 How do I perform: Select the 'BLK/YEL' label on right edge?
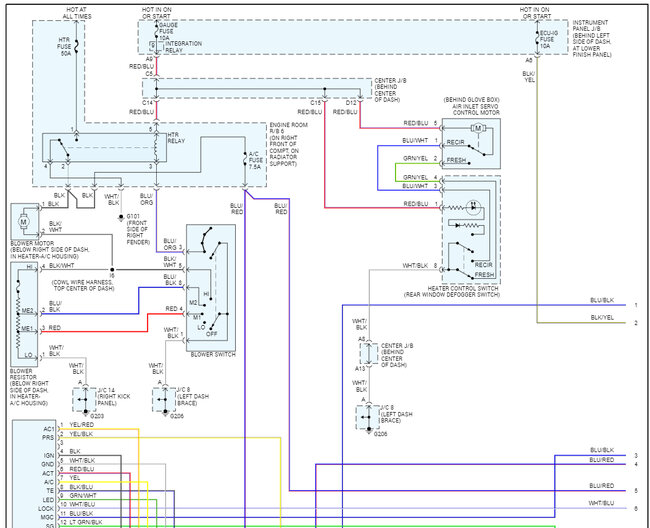602,317
